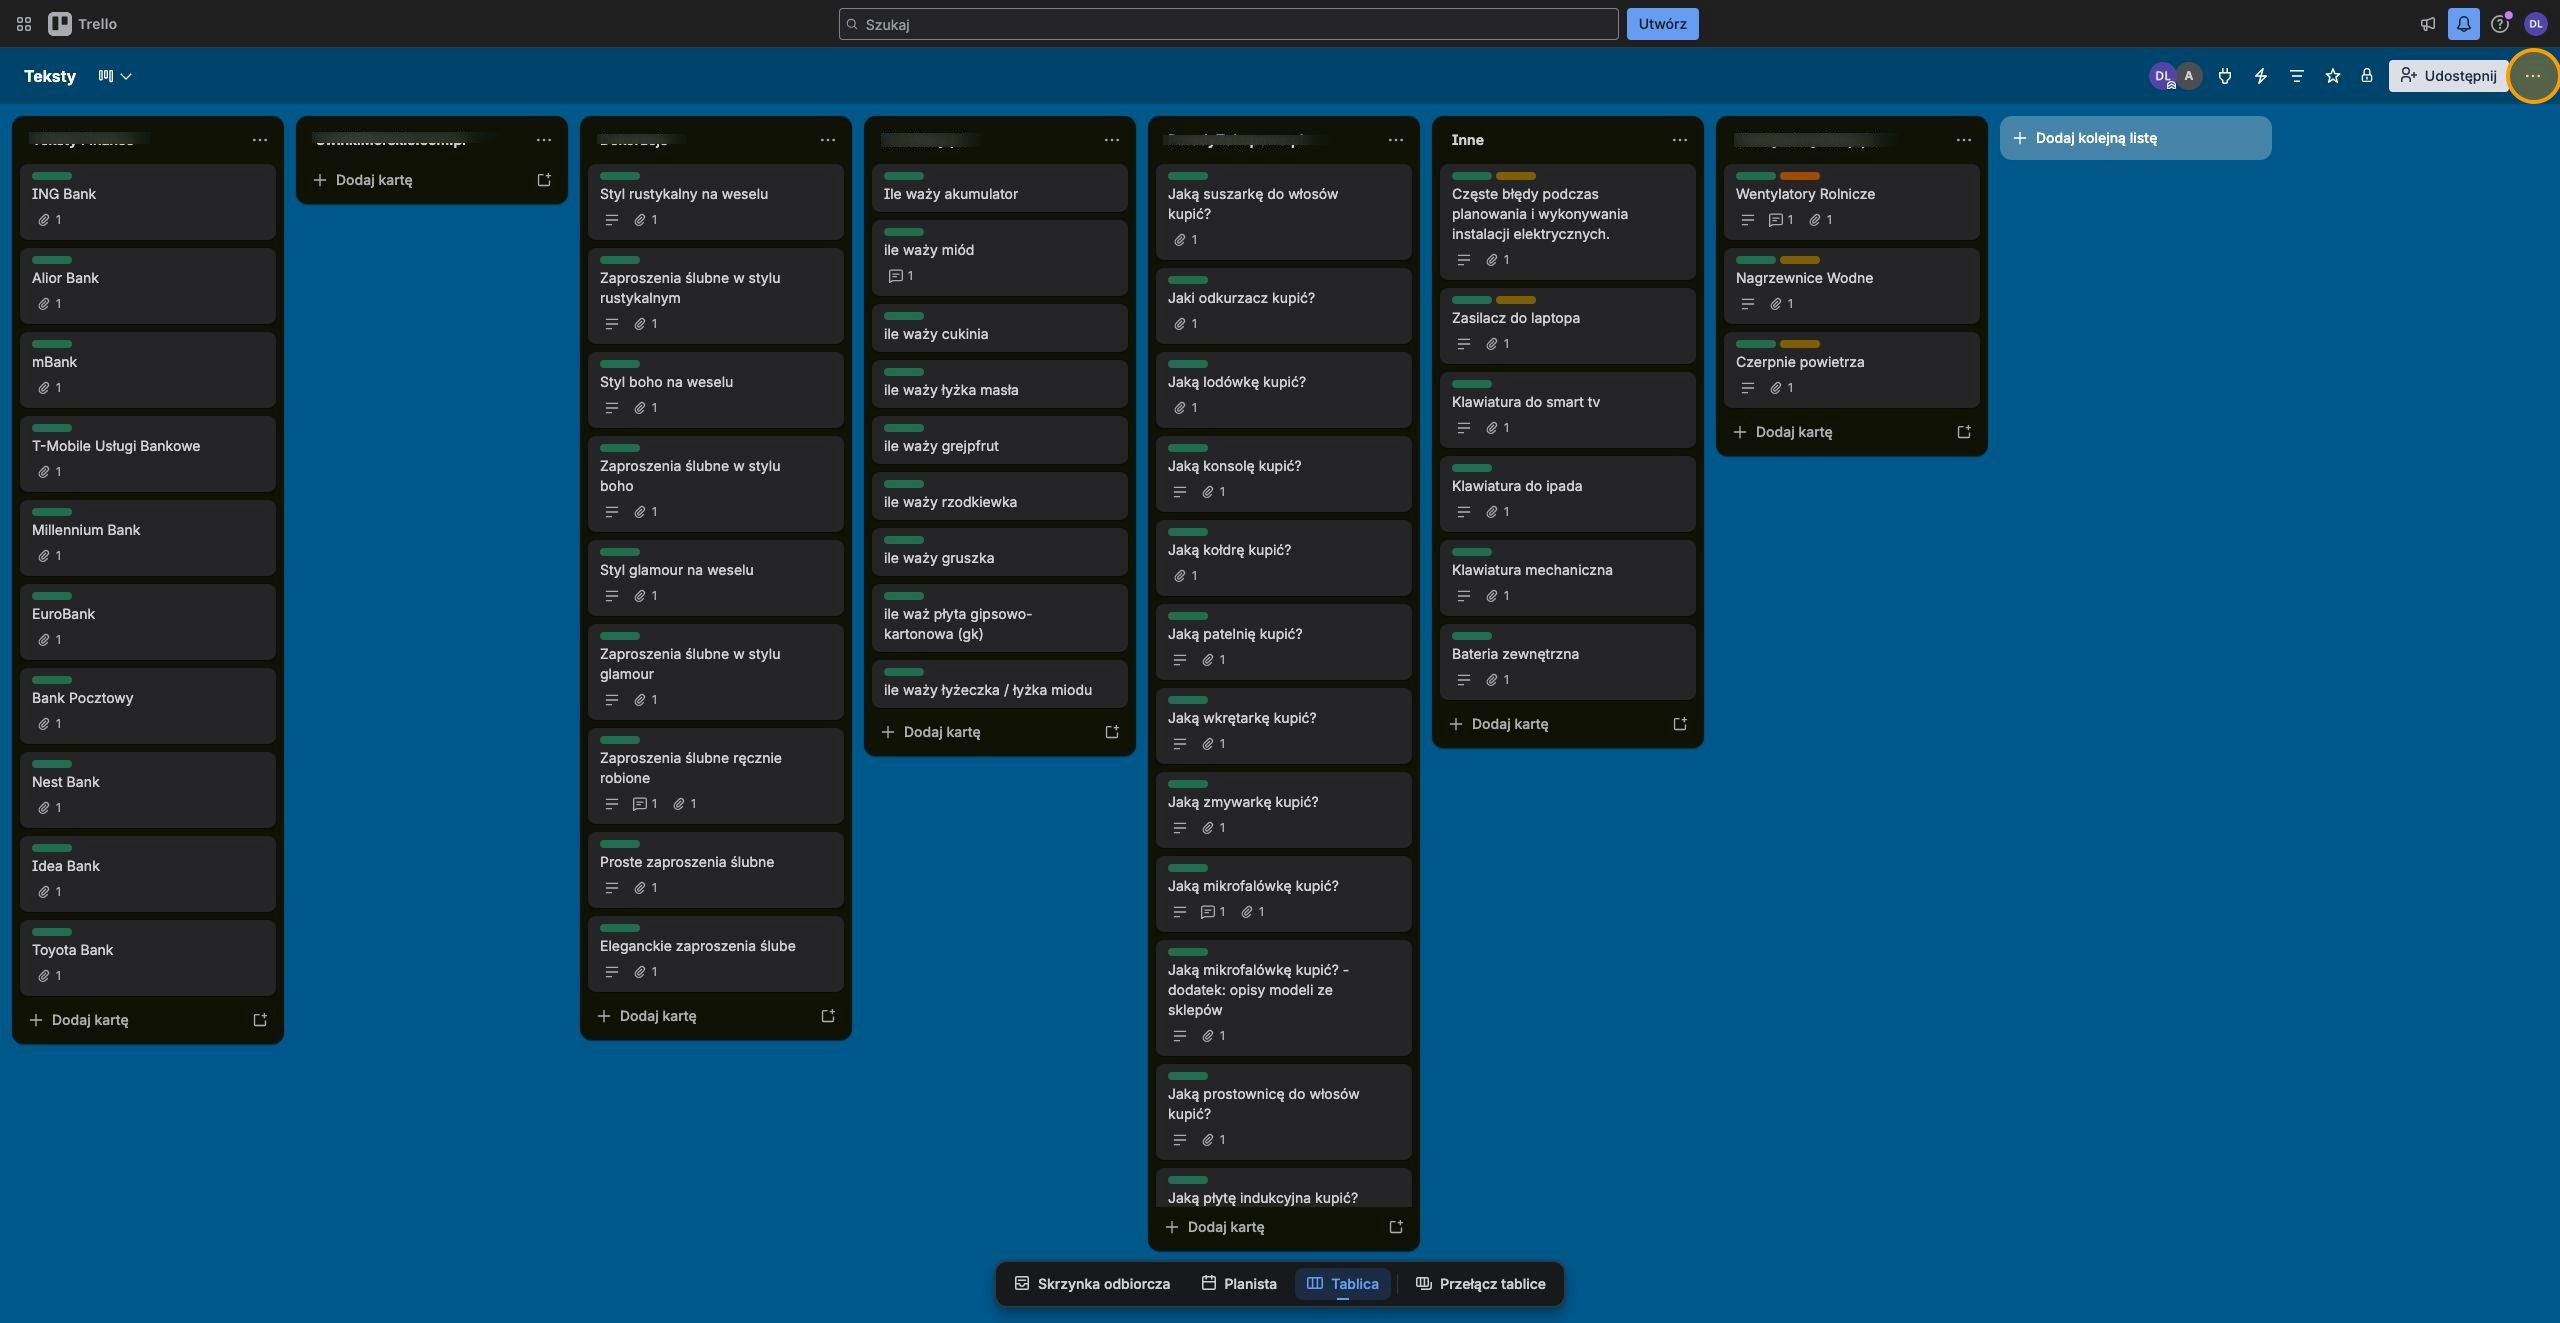Open list actions for Wentylatory Rolnicze list
Screen dimensions: 2560x1323
[1964, 140]
